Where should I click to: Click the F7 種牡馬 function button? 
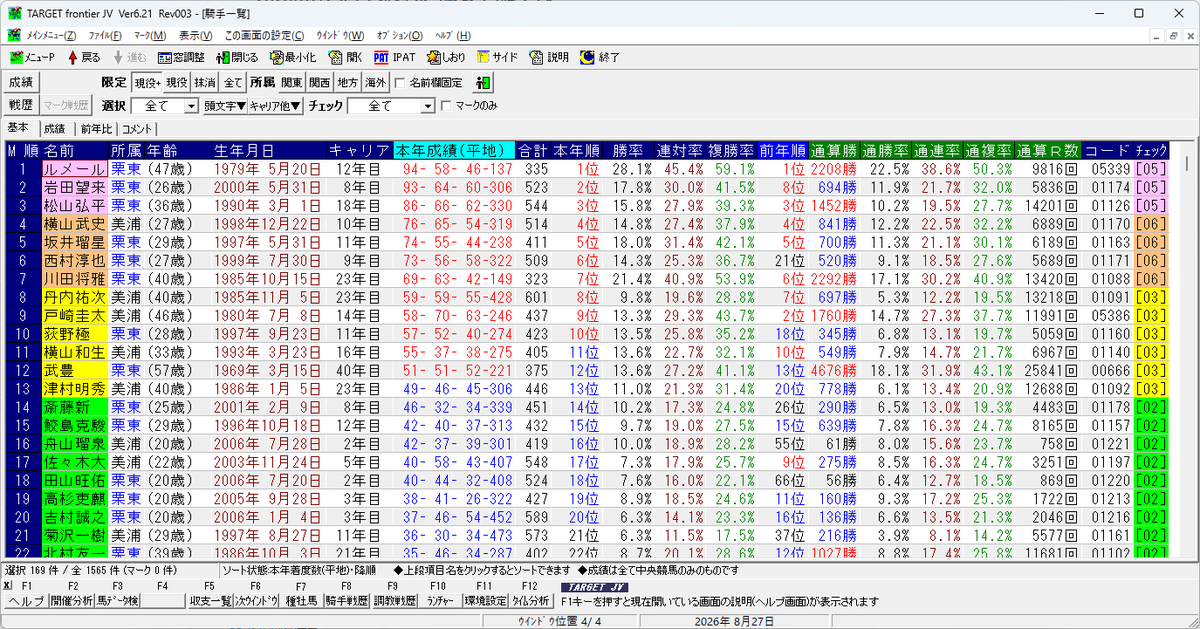click(x=302, y=601)
